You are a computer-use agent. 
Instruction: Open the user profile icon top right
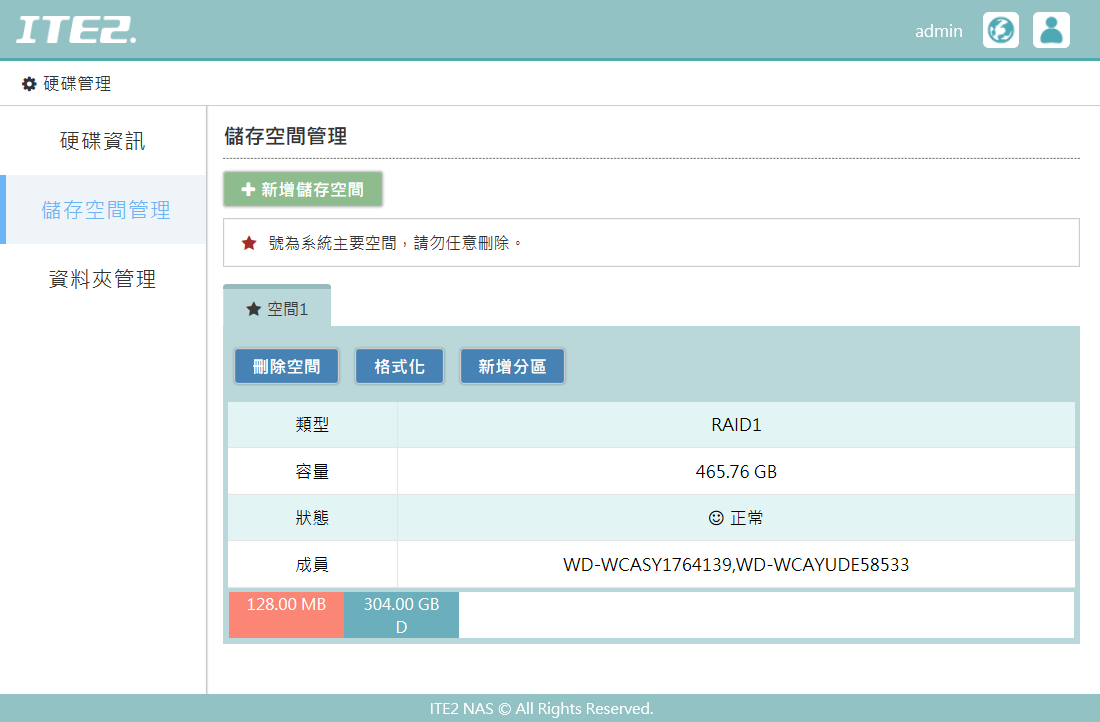[x=1051, y=30]
